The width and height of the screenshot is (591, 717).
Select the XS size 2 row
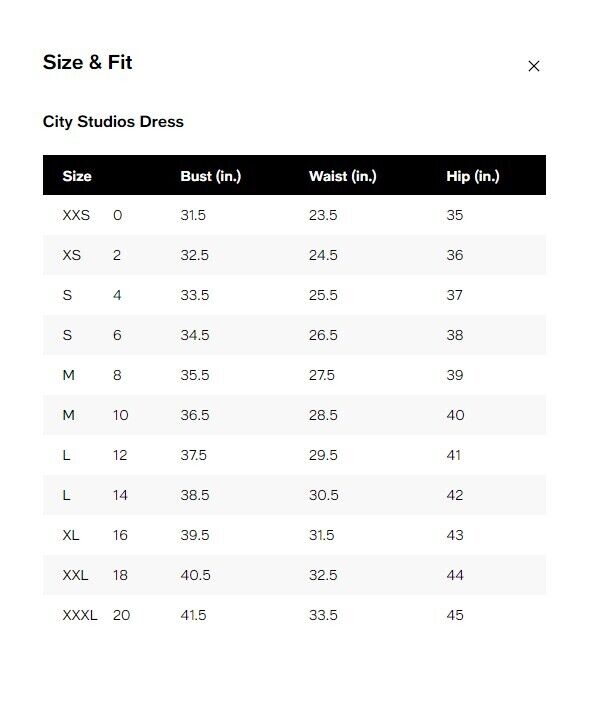pos(294,255)
